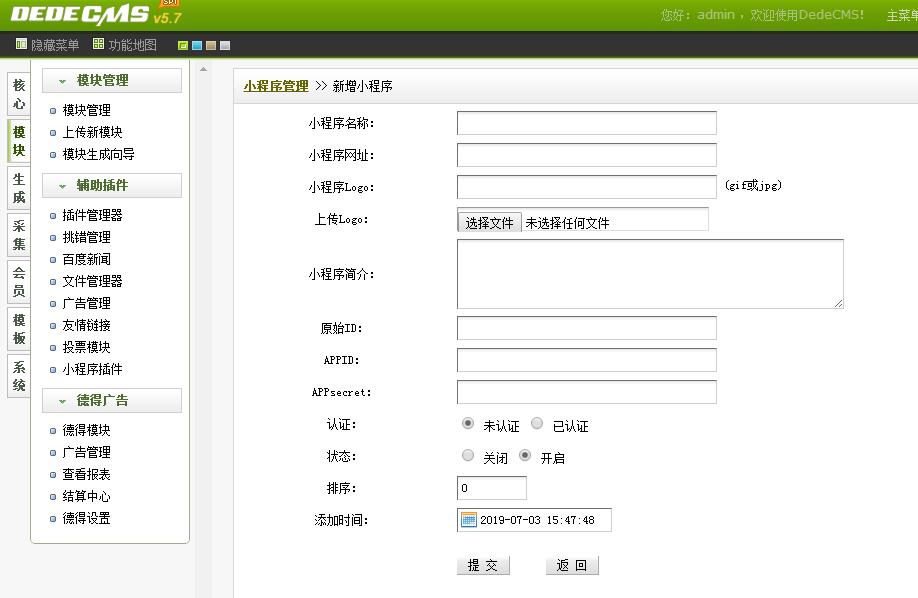
Task: Open 投票模块 in the sidebar
Action: [x=87, y=347]
